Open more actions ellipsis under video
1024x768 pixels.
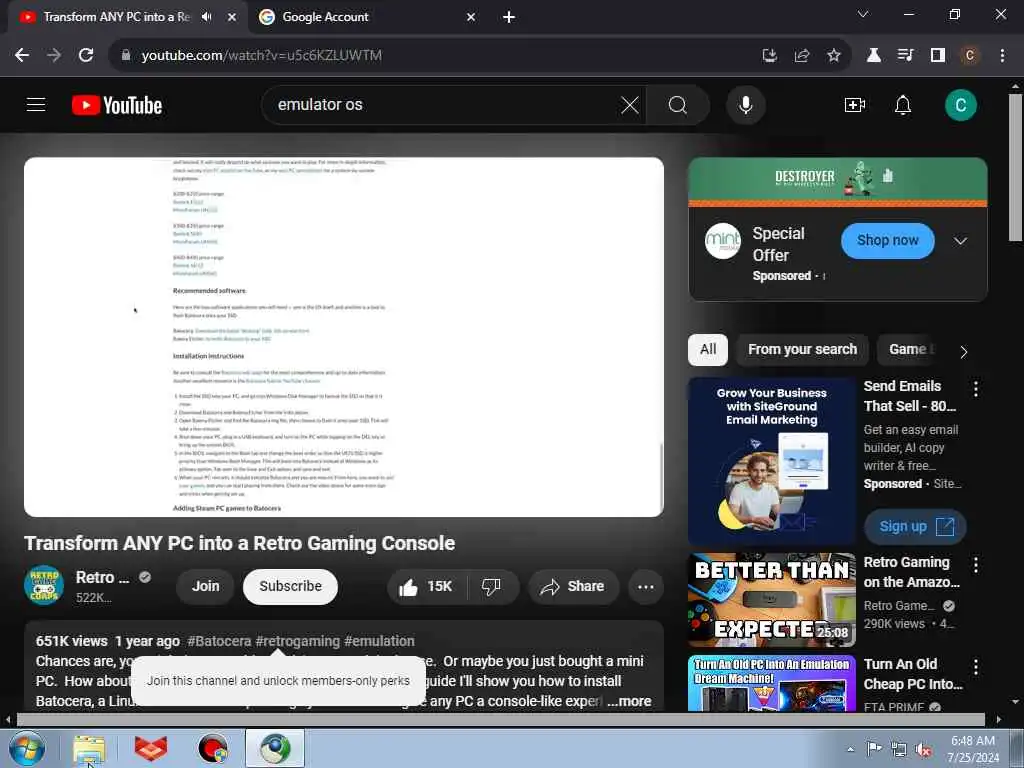(646, 586)
